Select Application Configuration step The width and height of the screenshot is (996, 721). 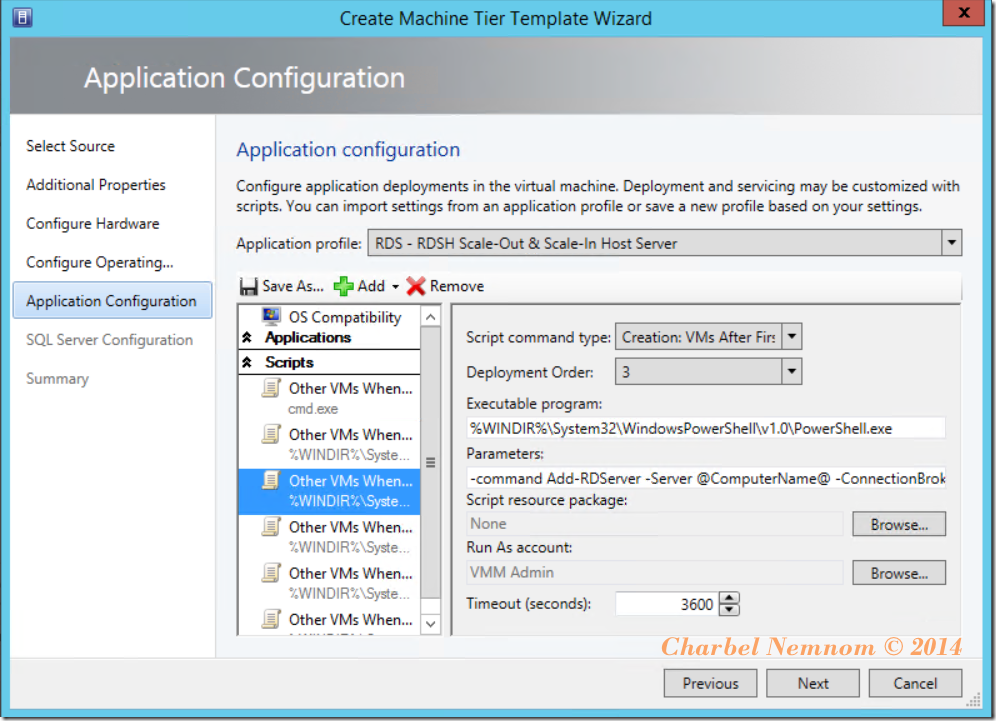[112, 300]
